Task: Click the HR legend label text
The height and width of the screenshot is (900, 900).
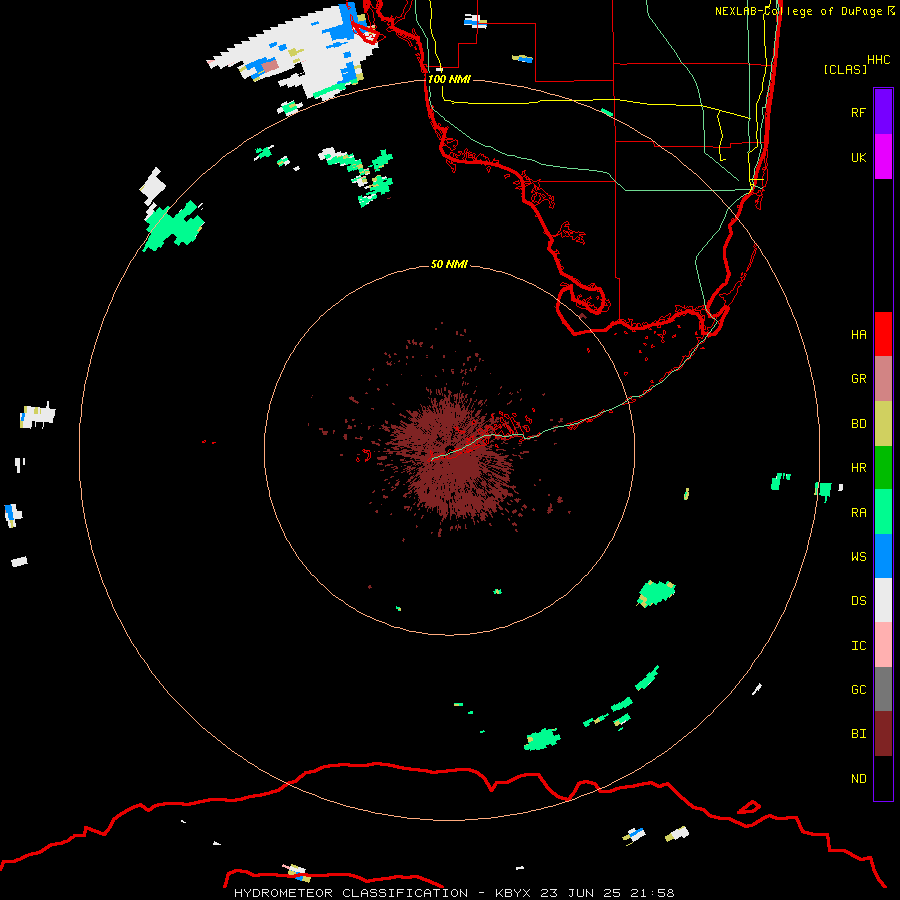Action: pyautogui.click(x=858, y=468)
